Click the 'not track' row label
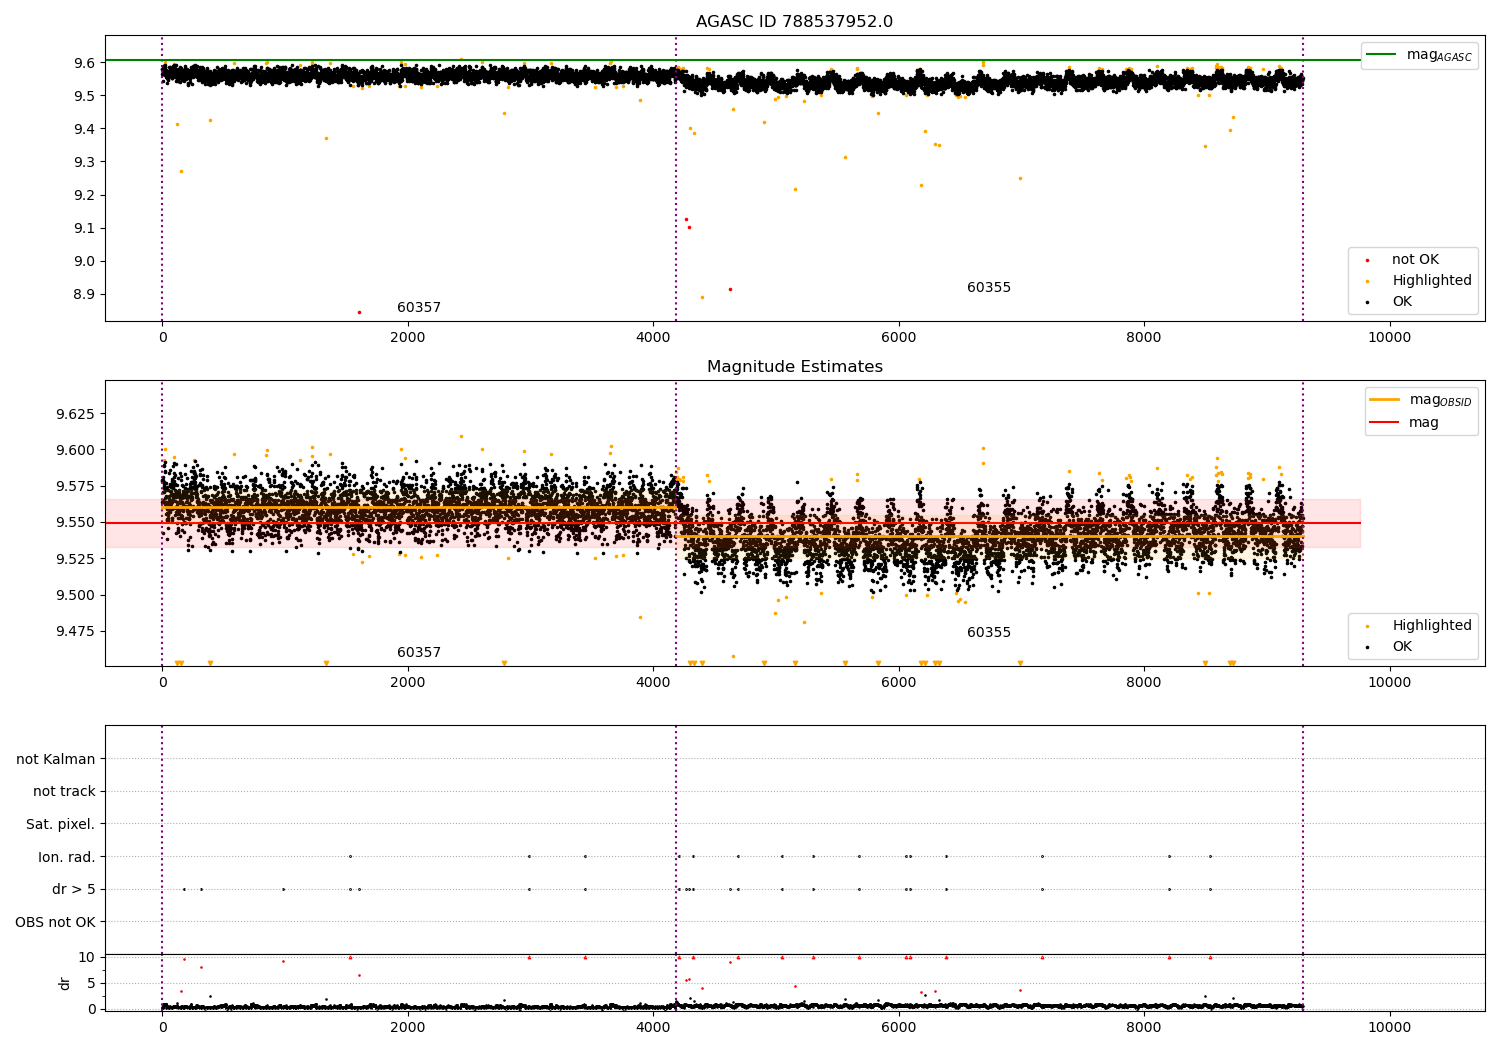The width and height of the screenshot is (1500, 1050). [x=64, y=792]
